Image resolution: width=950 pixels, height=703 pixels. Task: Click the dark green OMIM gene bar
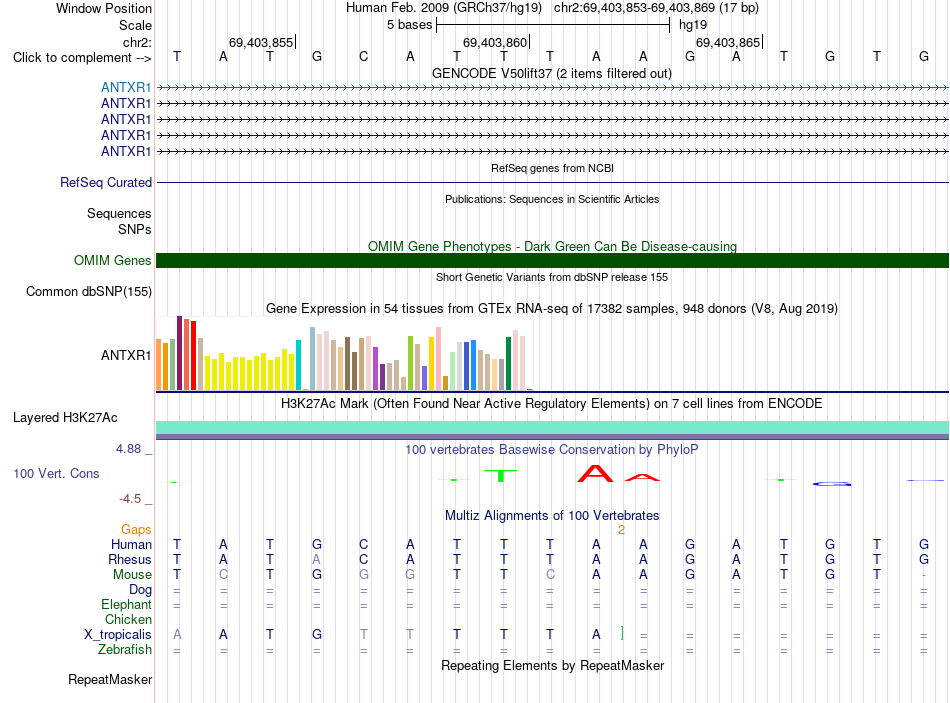[553, 261]
